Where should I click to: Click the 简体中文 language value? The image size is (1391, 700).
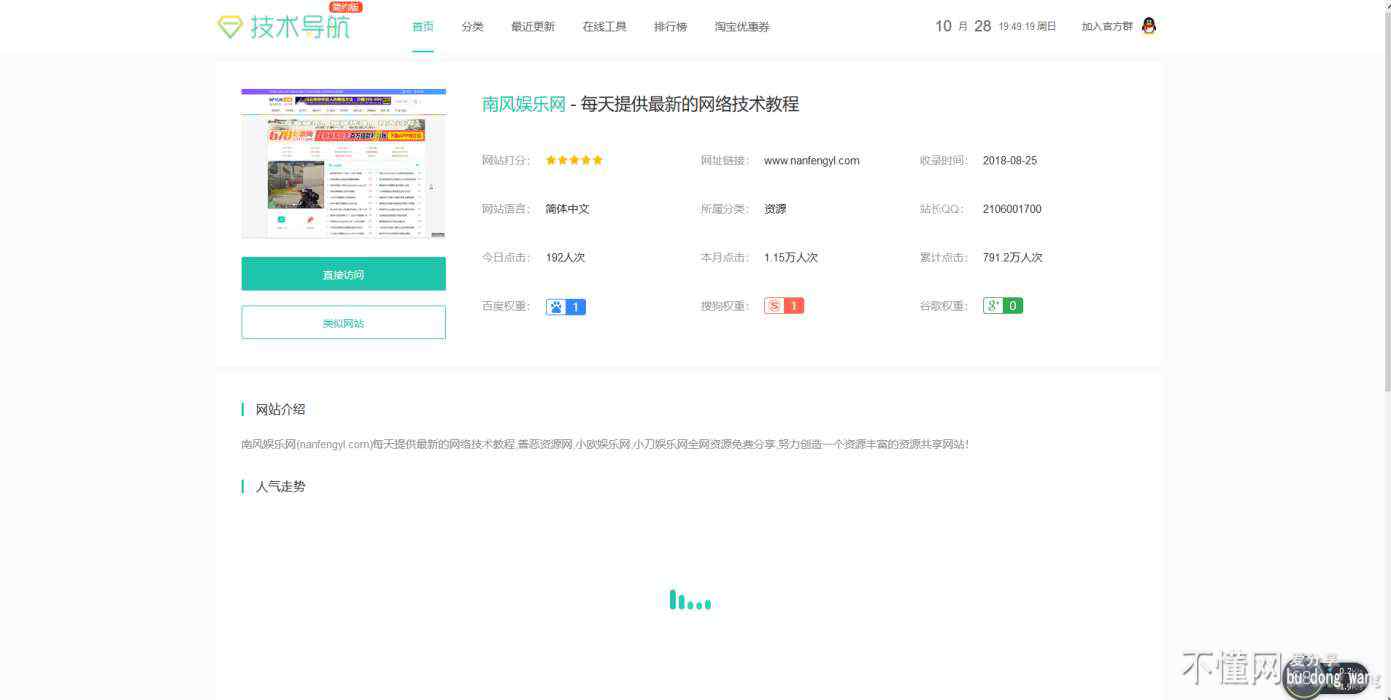click(568, 209)
